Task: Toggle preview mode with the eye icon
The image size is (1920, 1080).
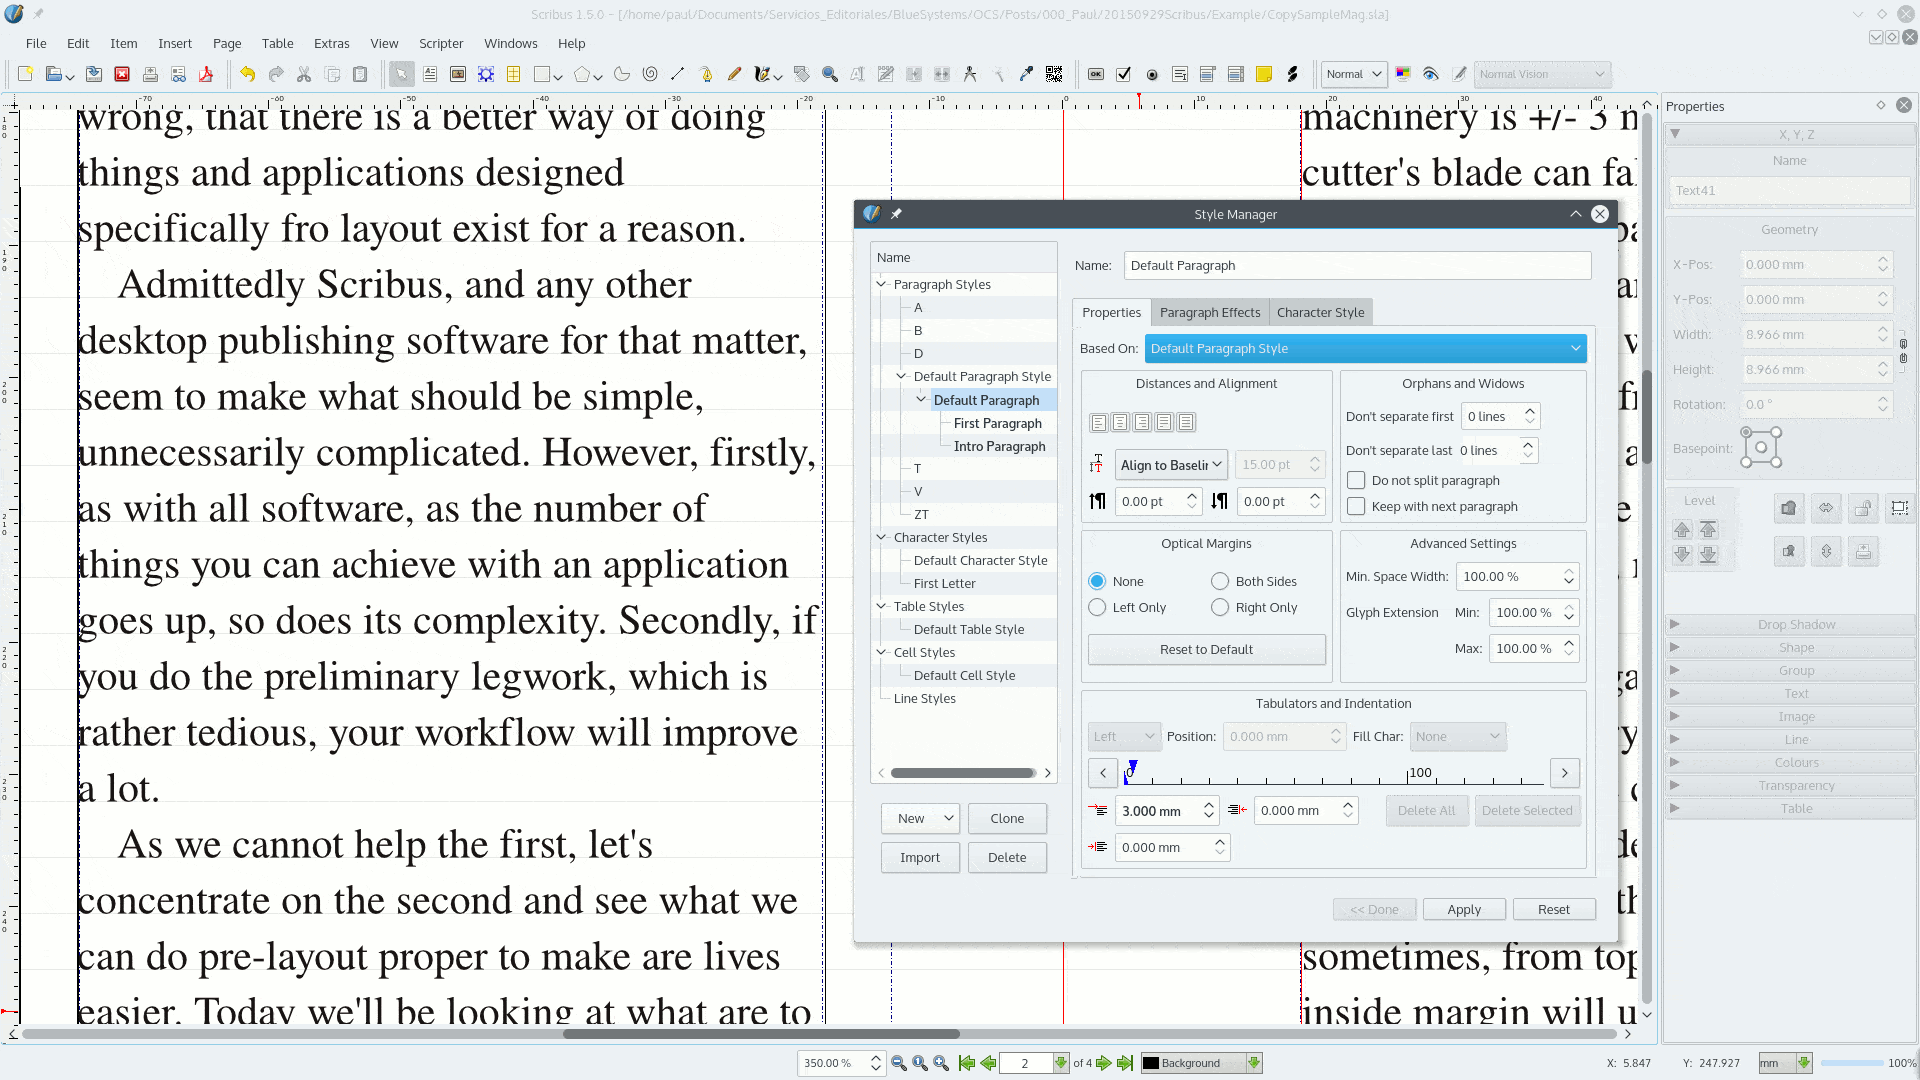Action: [x=1430, y=74]
